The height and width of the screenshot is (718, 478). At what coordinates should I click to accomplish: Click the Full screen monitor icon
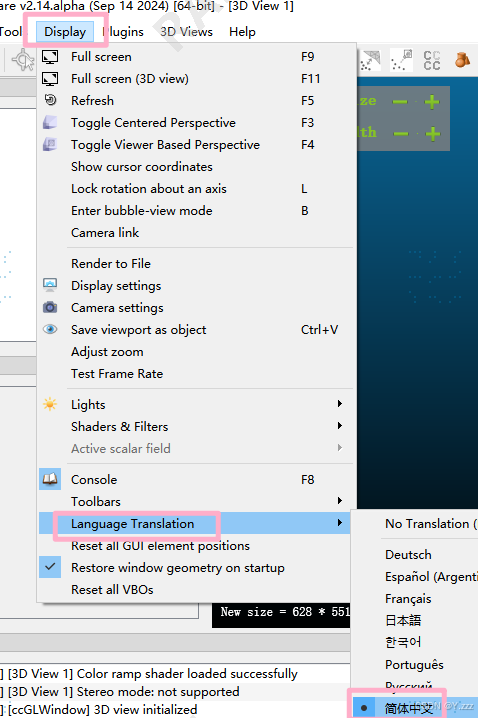pyautogui.click(x=50, y=57)
